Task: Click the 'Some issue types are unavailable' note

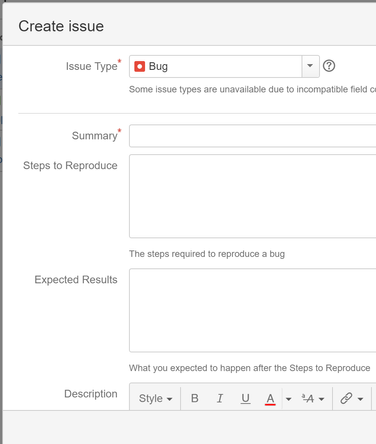Action: coord(252,89)
